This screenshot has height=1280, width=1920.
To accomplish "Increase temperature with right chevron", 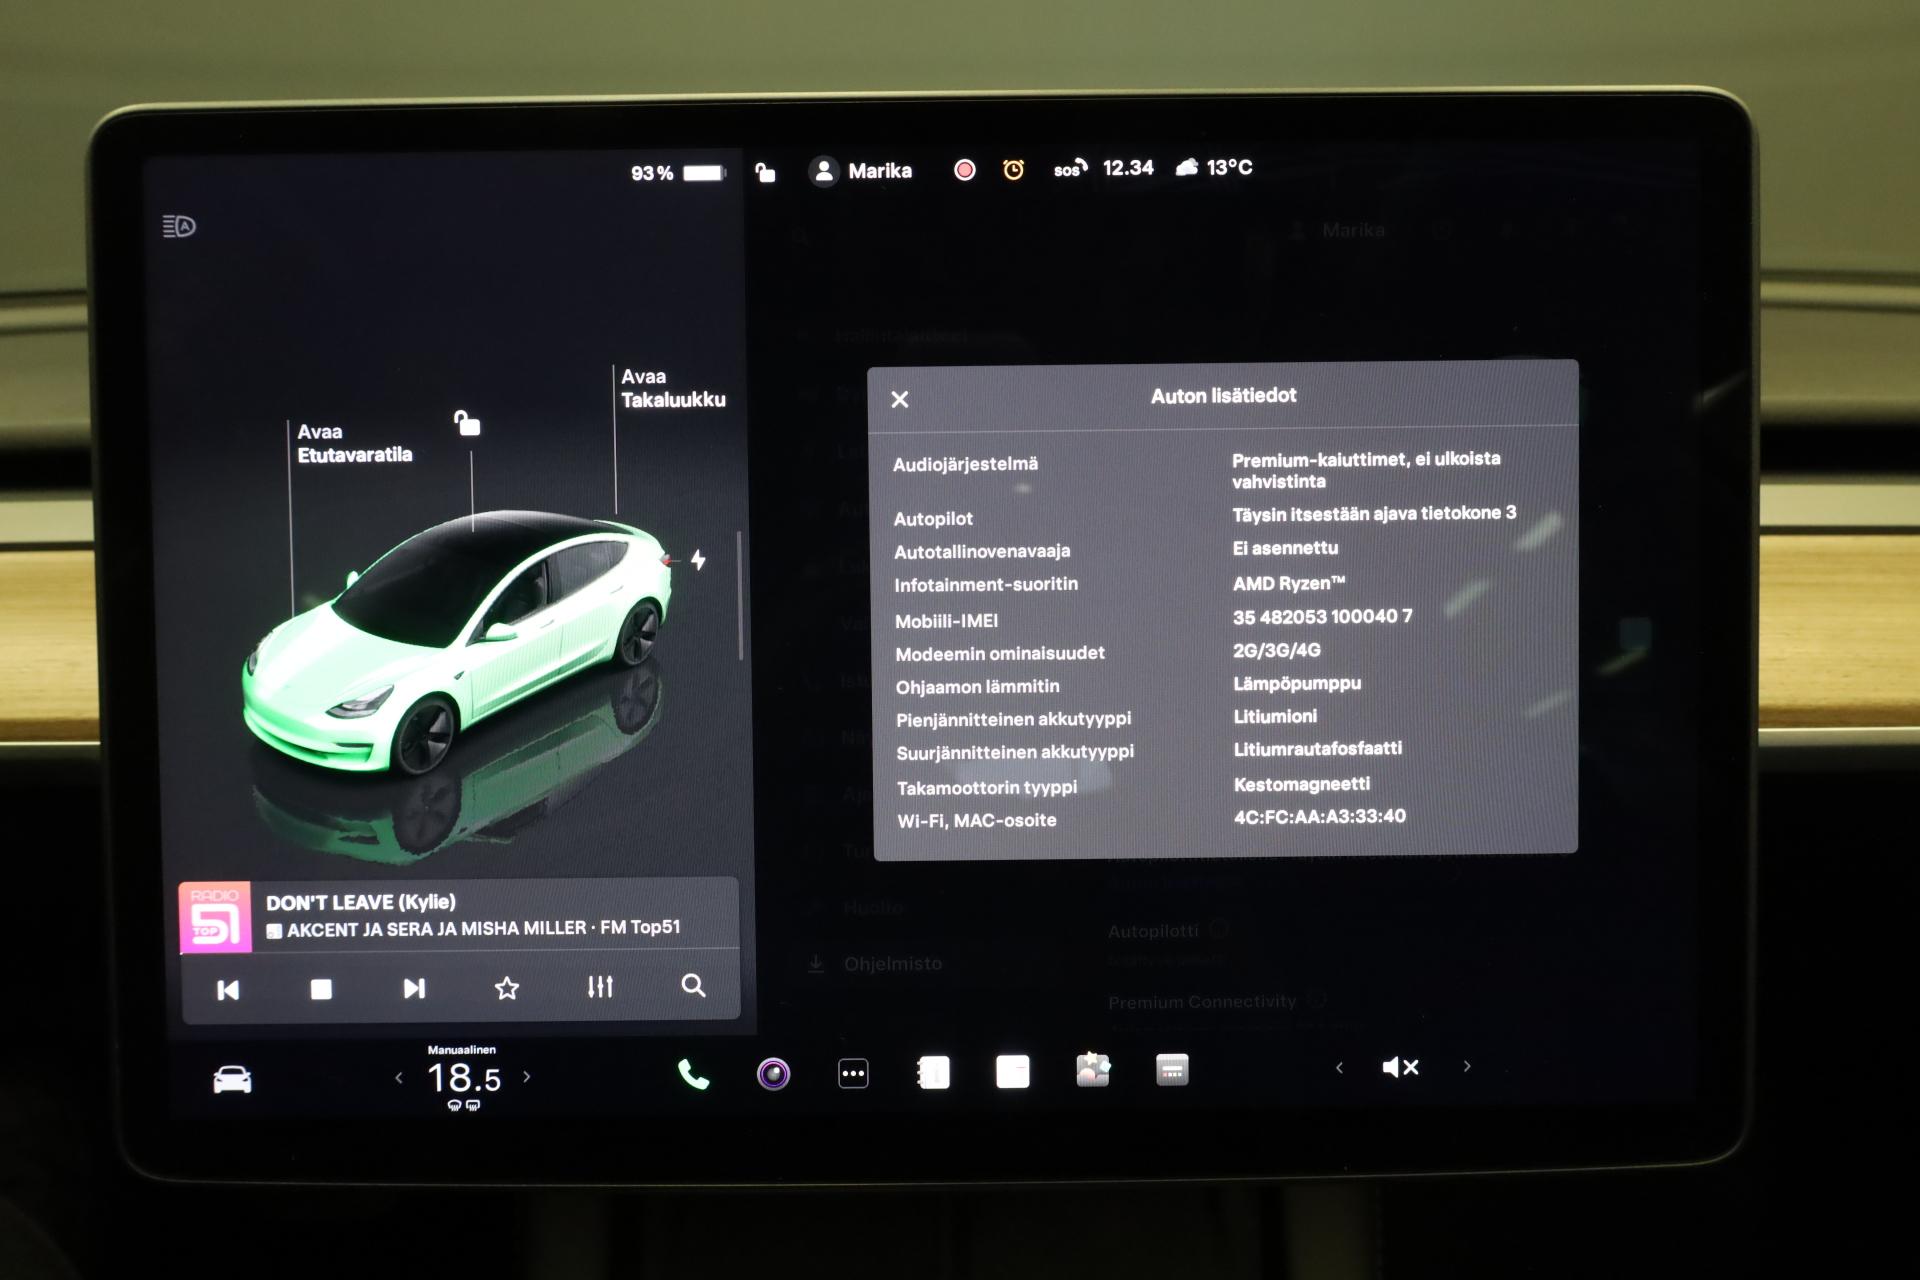I will click(527, 1077).
